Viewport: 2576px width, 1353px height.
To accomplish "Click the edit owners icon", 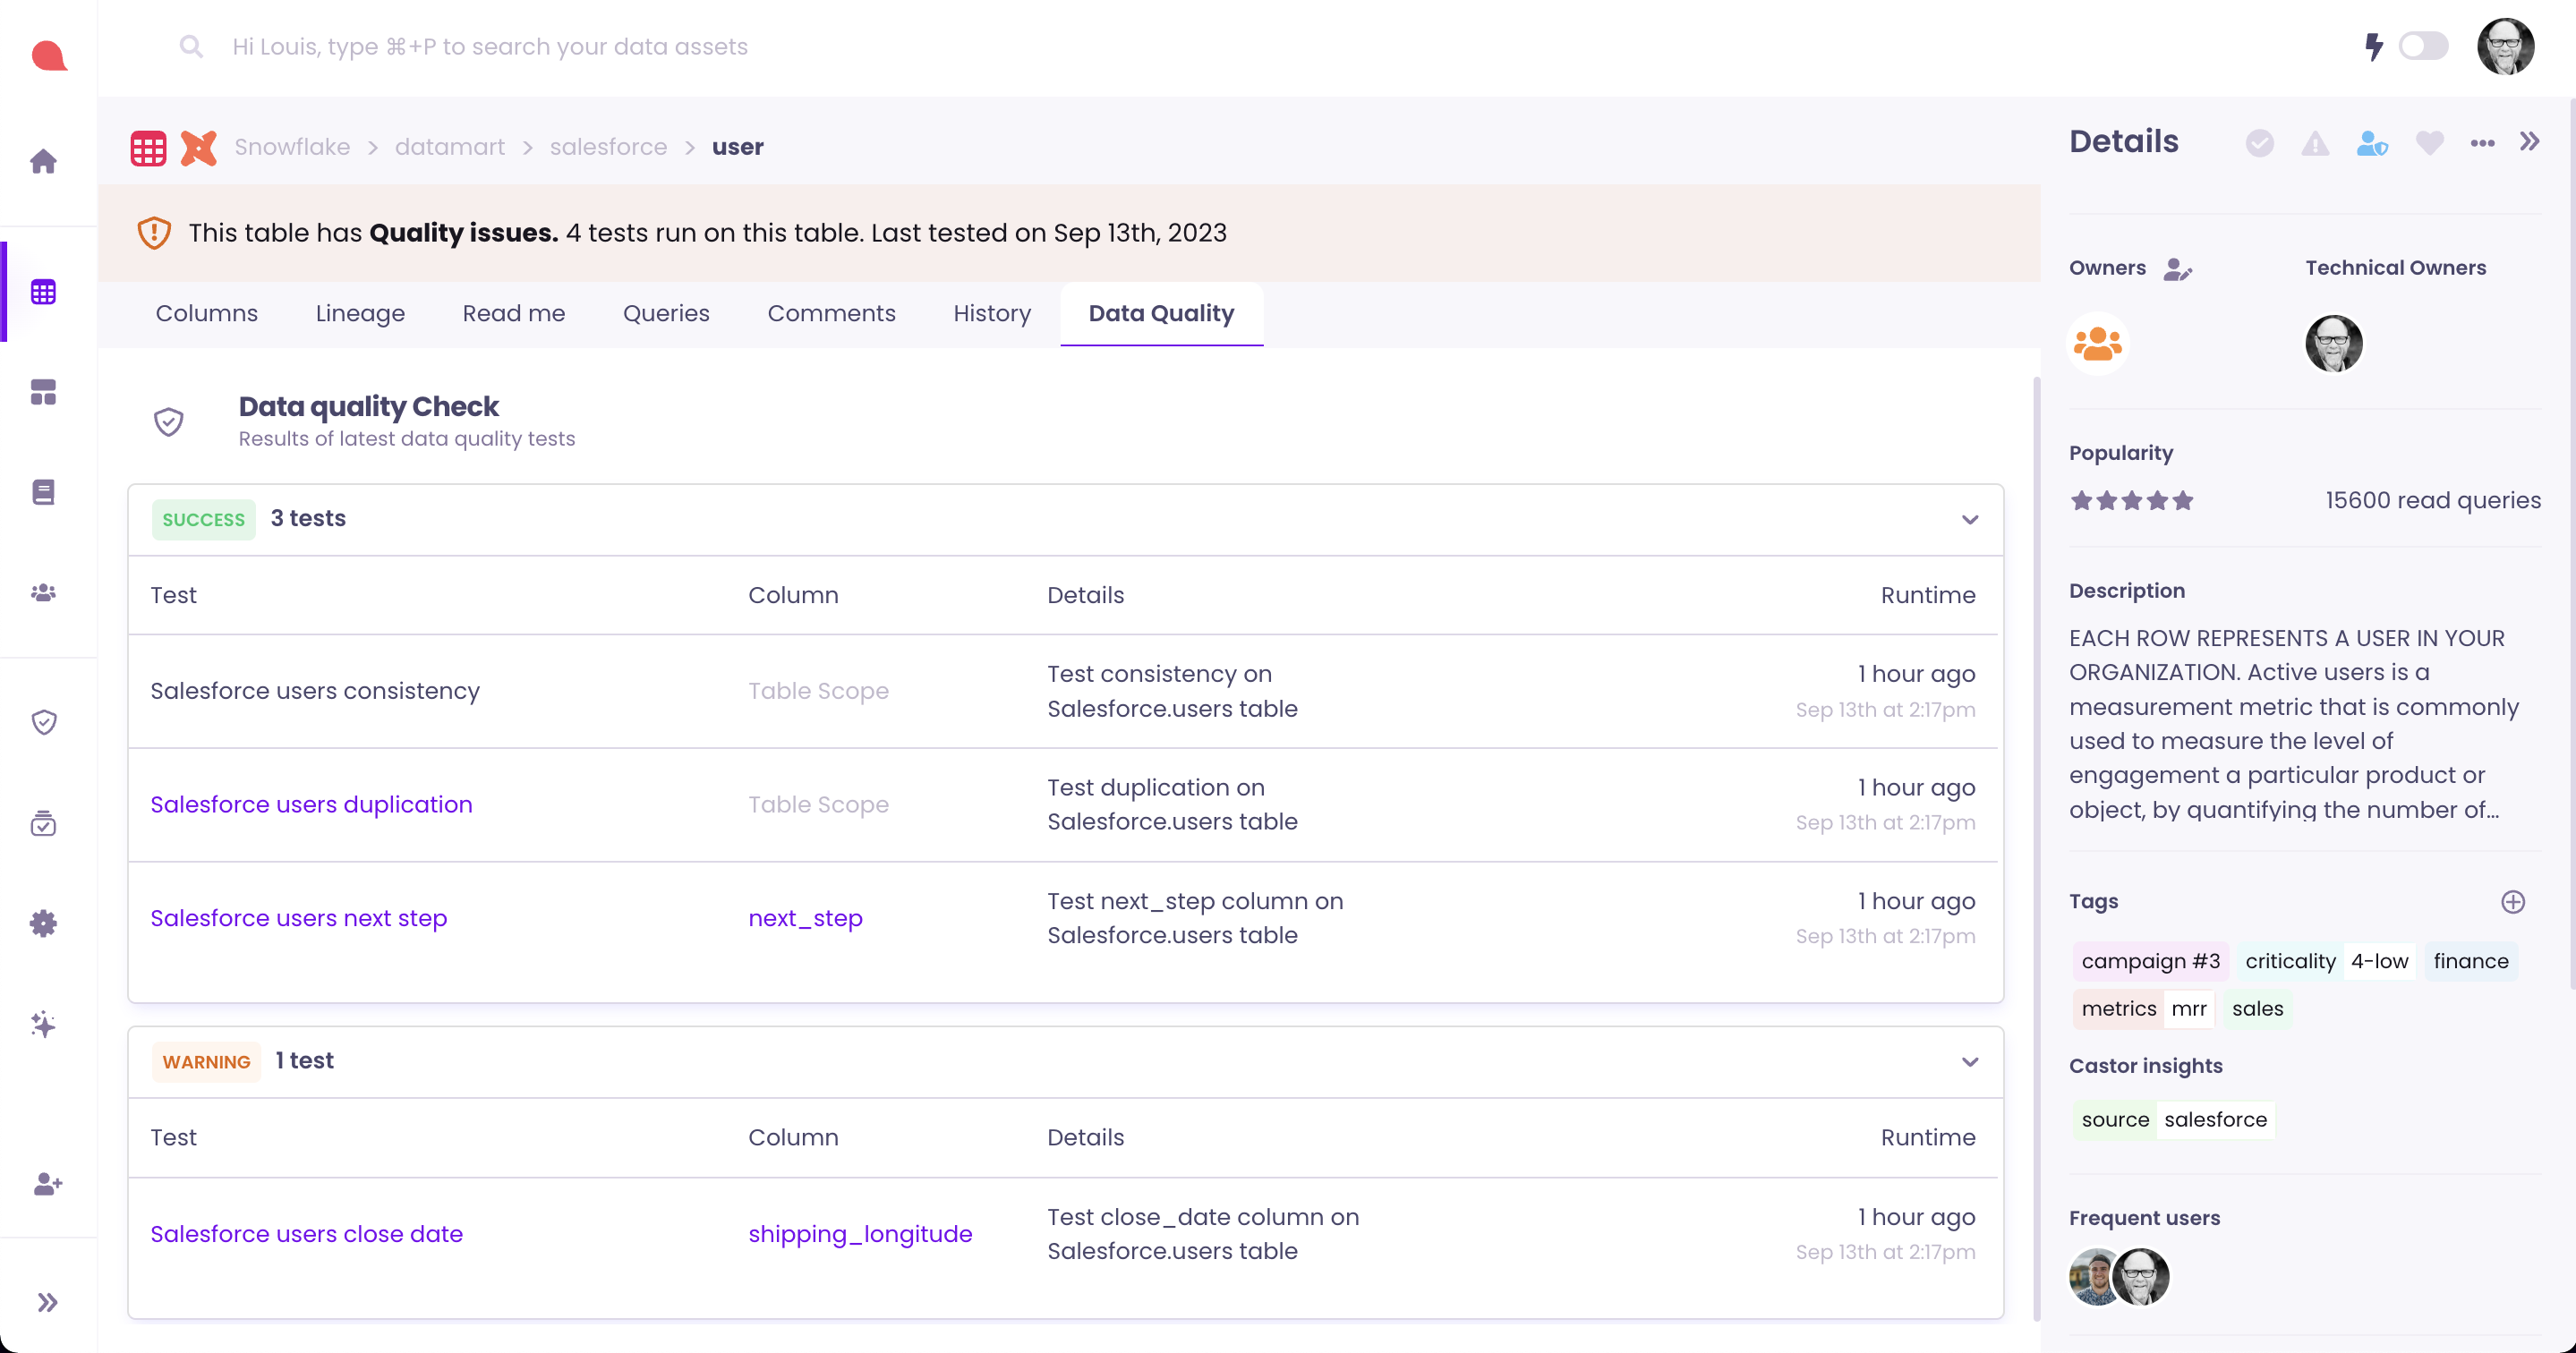I will [2177, 269].
